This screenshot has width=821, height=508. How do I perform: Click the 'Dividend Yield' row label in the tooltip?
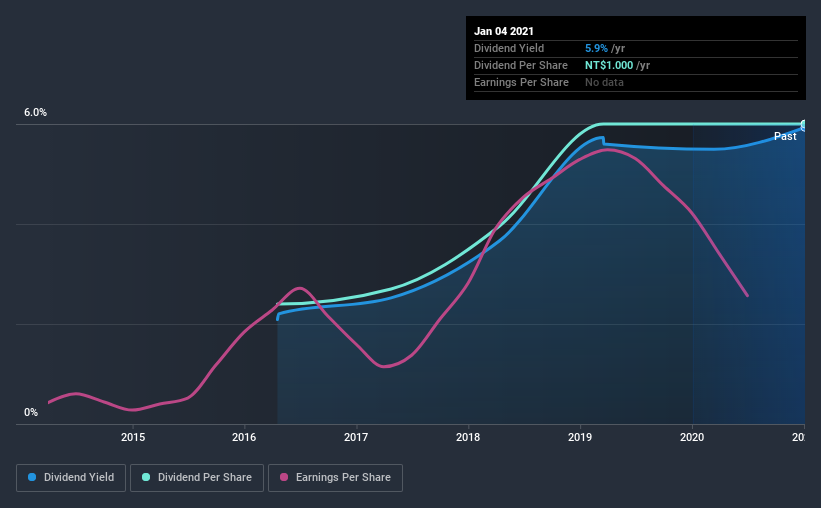[509, 48]
